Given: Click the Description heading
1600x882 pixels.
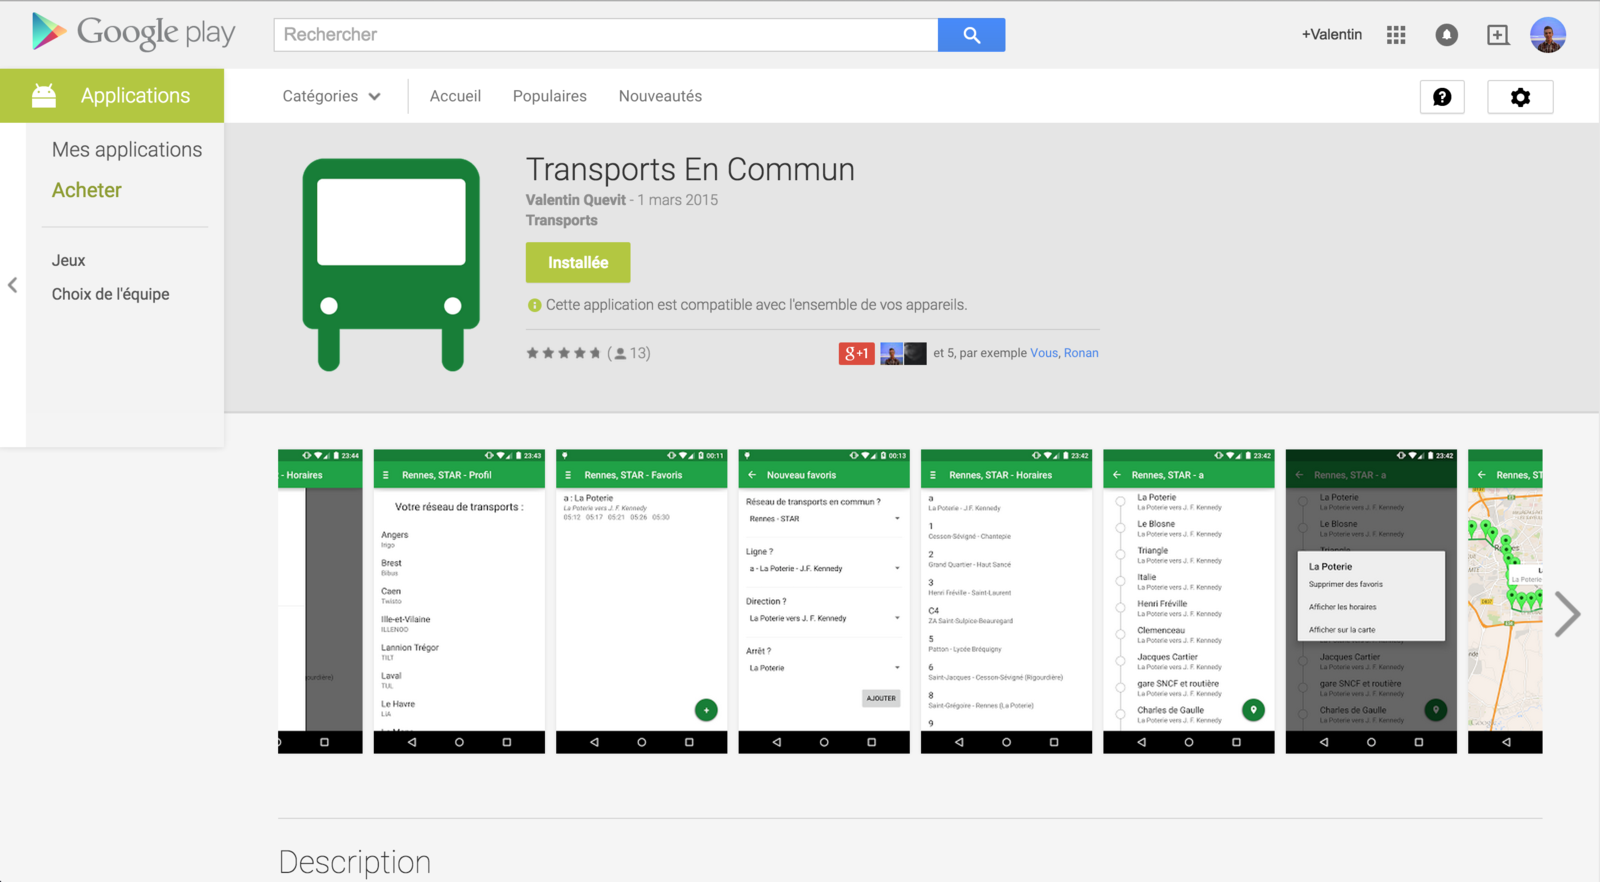Looking at the screenshot, I should point(355,862).
